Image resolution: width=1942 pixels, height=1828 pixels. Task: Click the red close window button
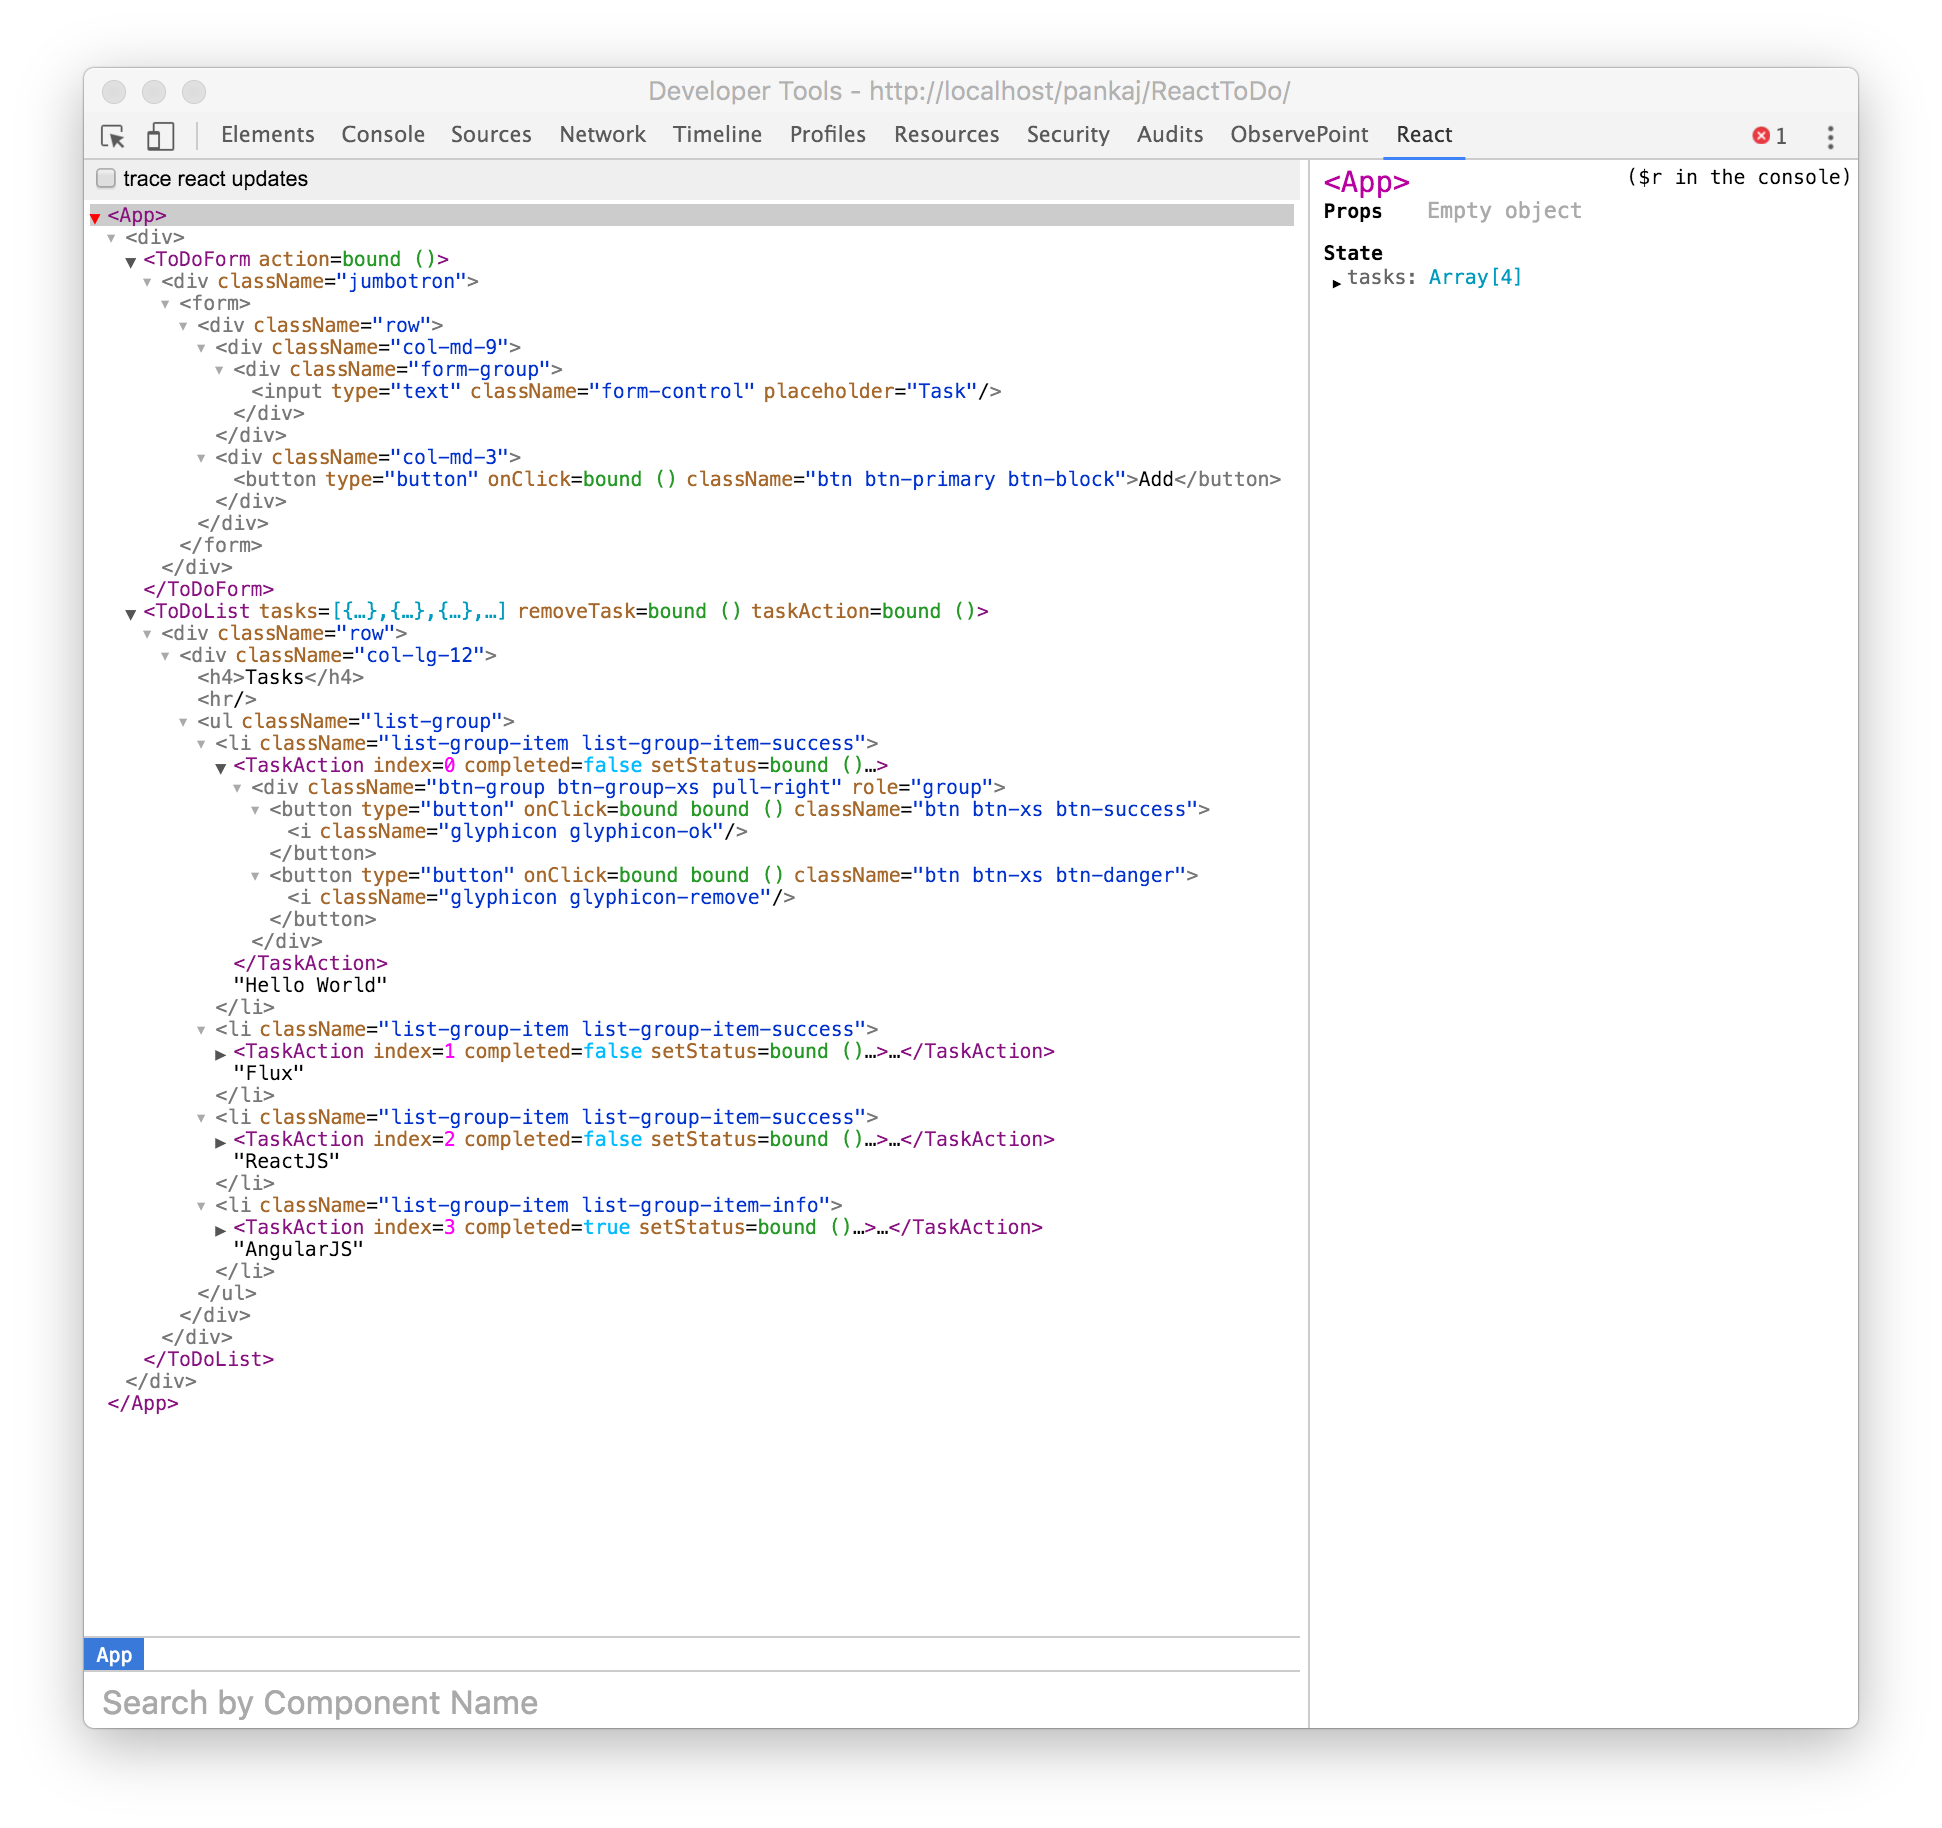point(114,92)
